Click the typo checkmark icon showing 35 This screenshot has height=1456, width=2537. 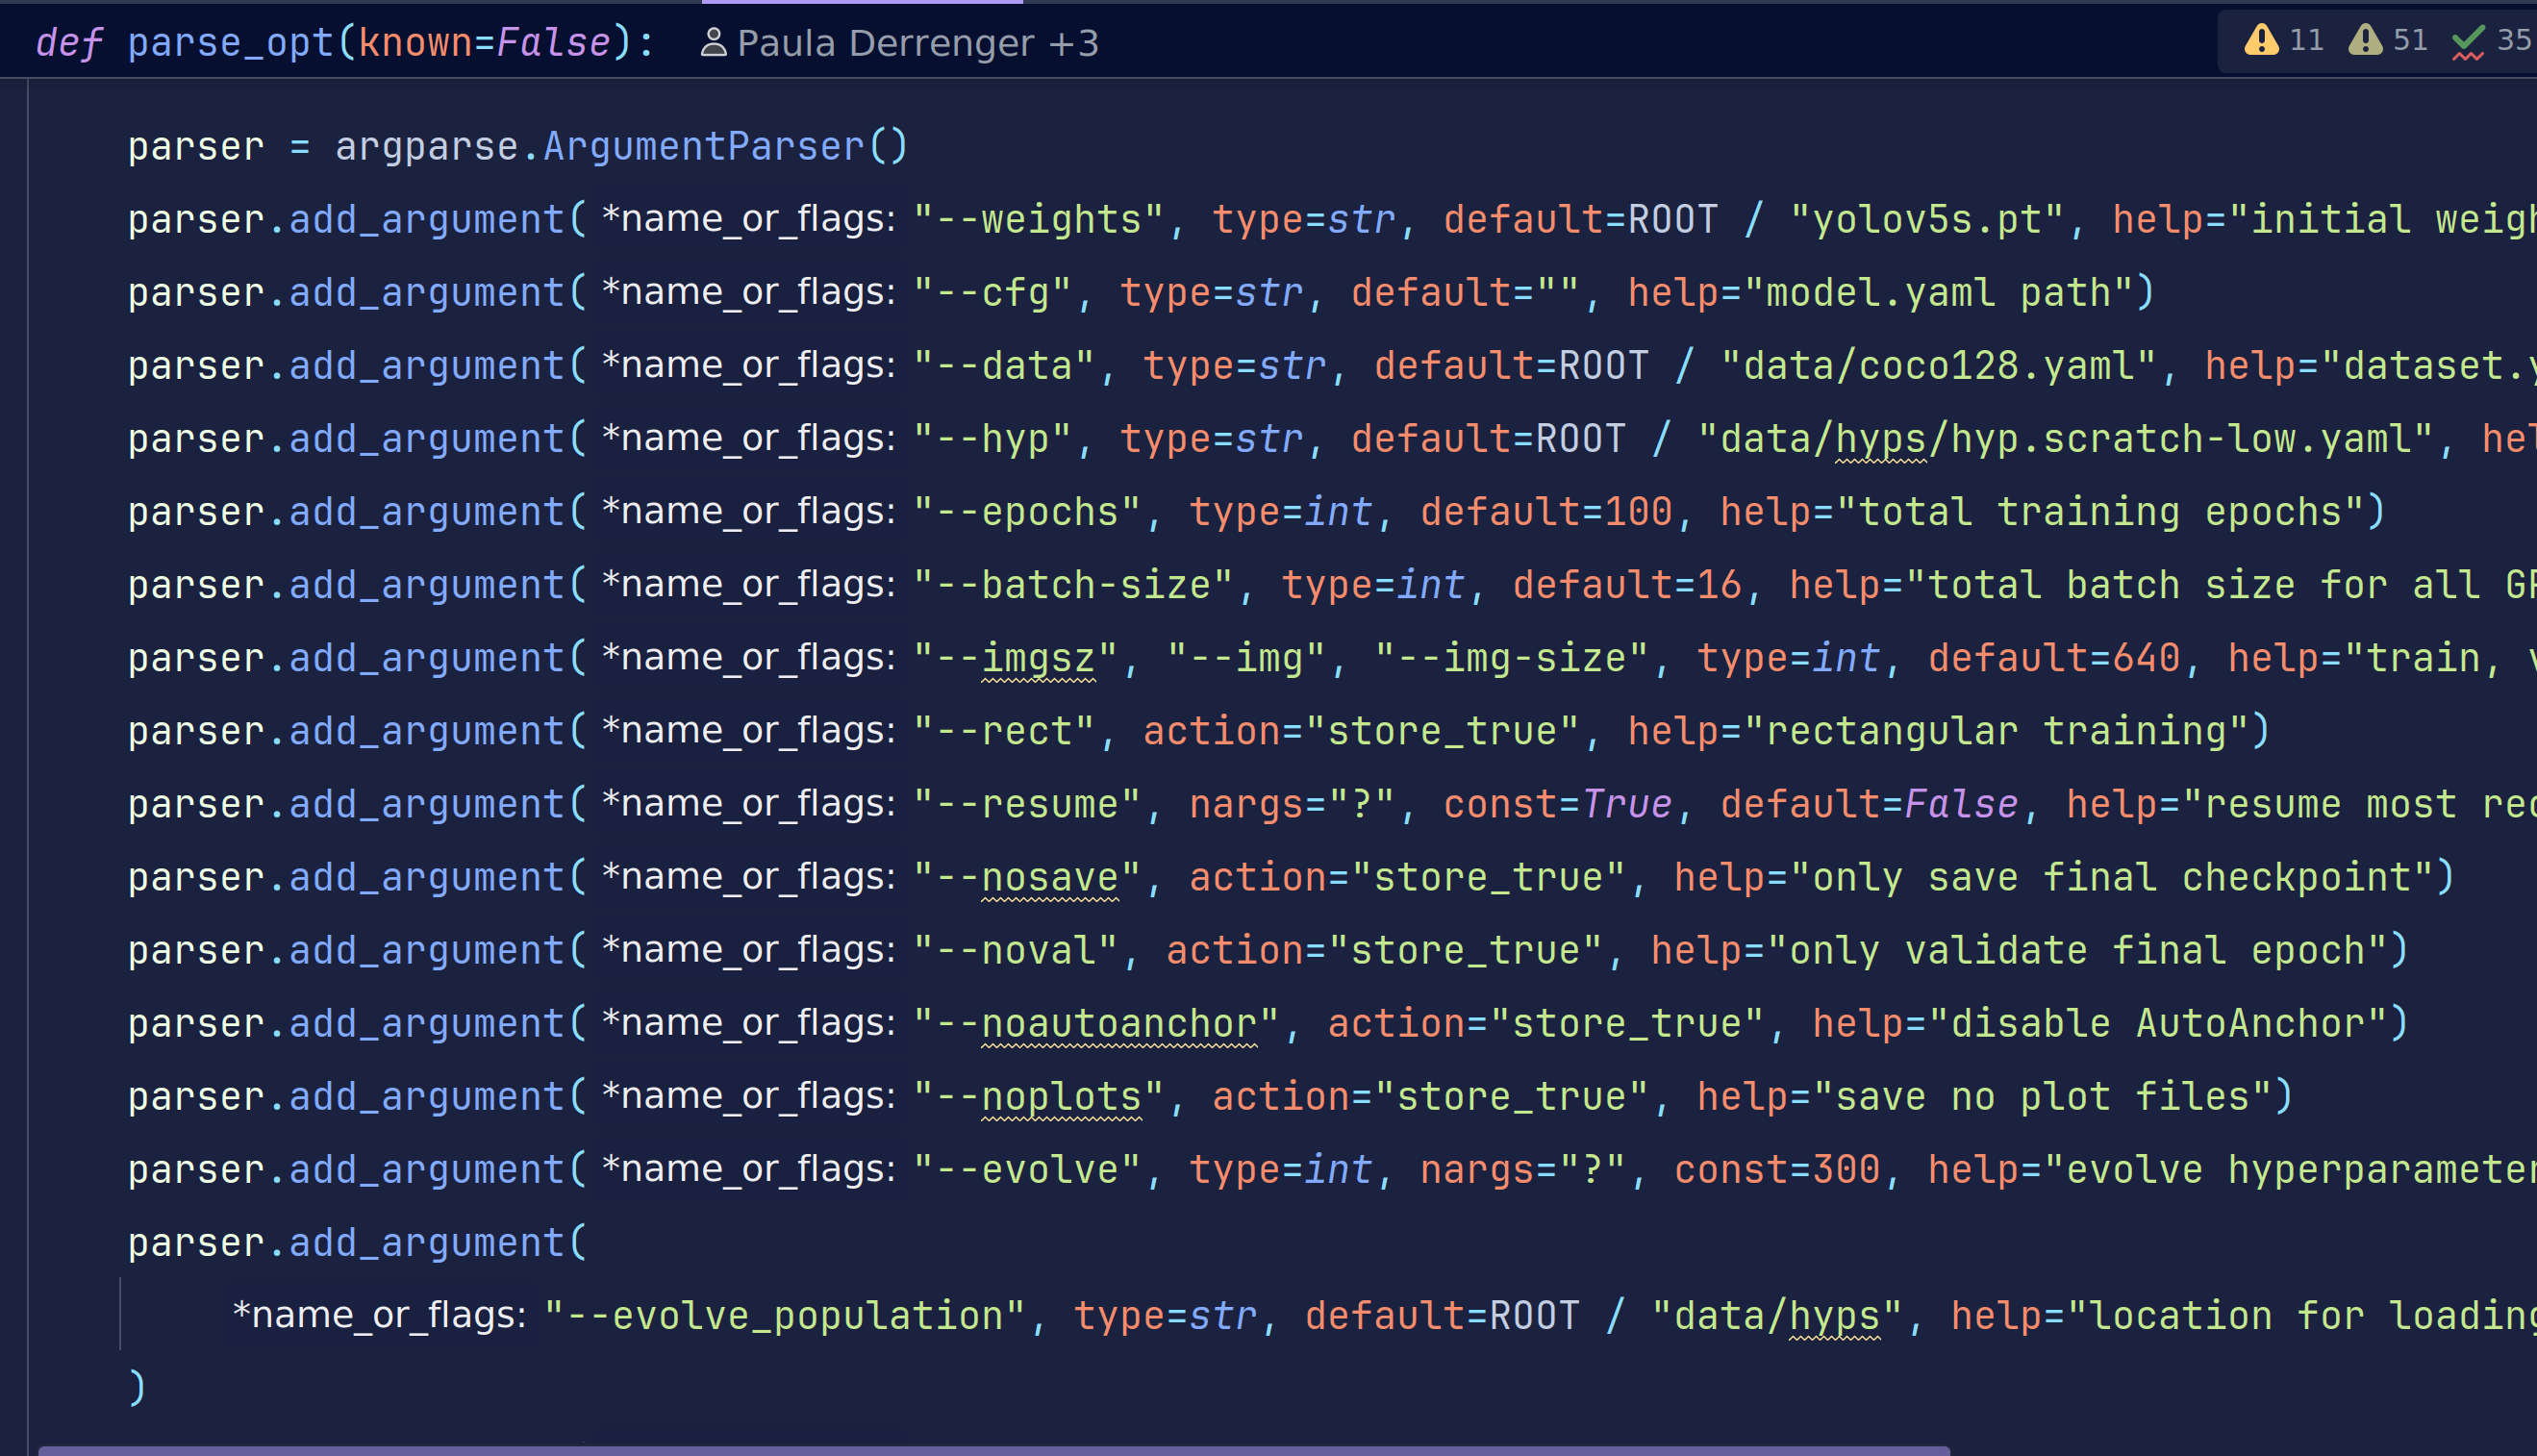[2468, 40]
